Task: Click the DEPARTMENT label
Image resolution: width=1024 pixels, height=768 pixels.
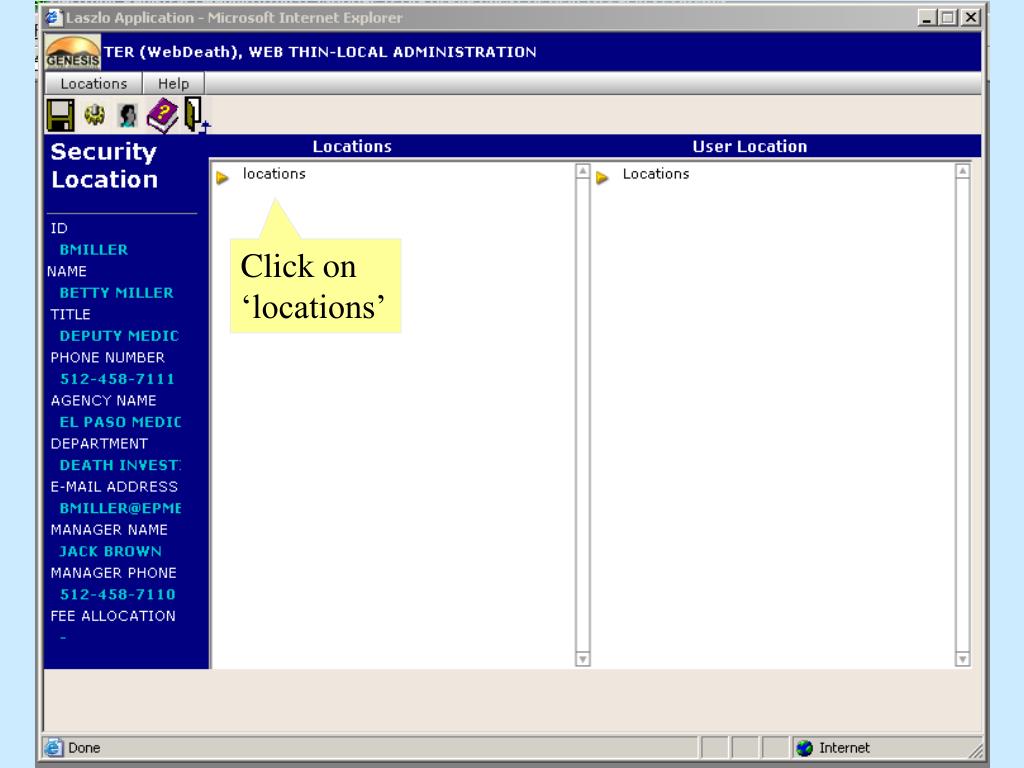Action: coord(99,443)
